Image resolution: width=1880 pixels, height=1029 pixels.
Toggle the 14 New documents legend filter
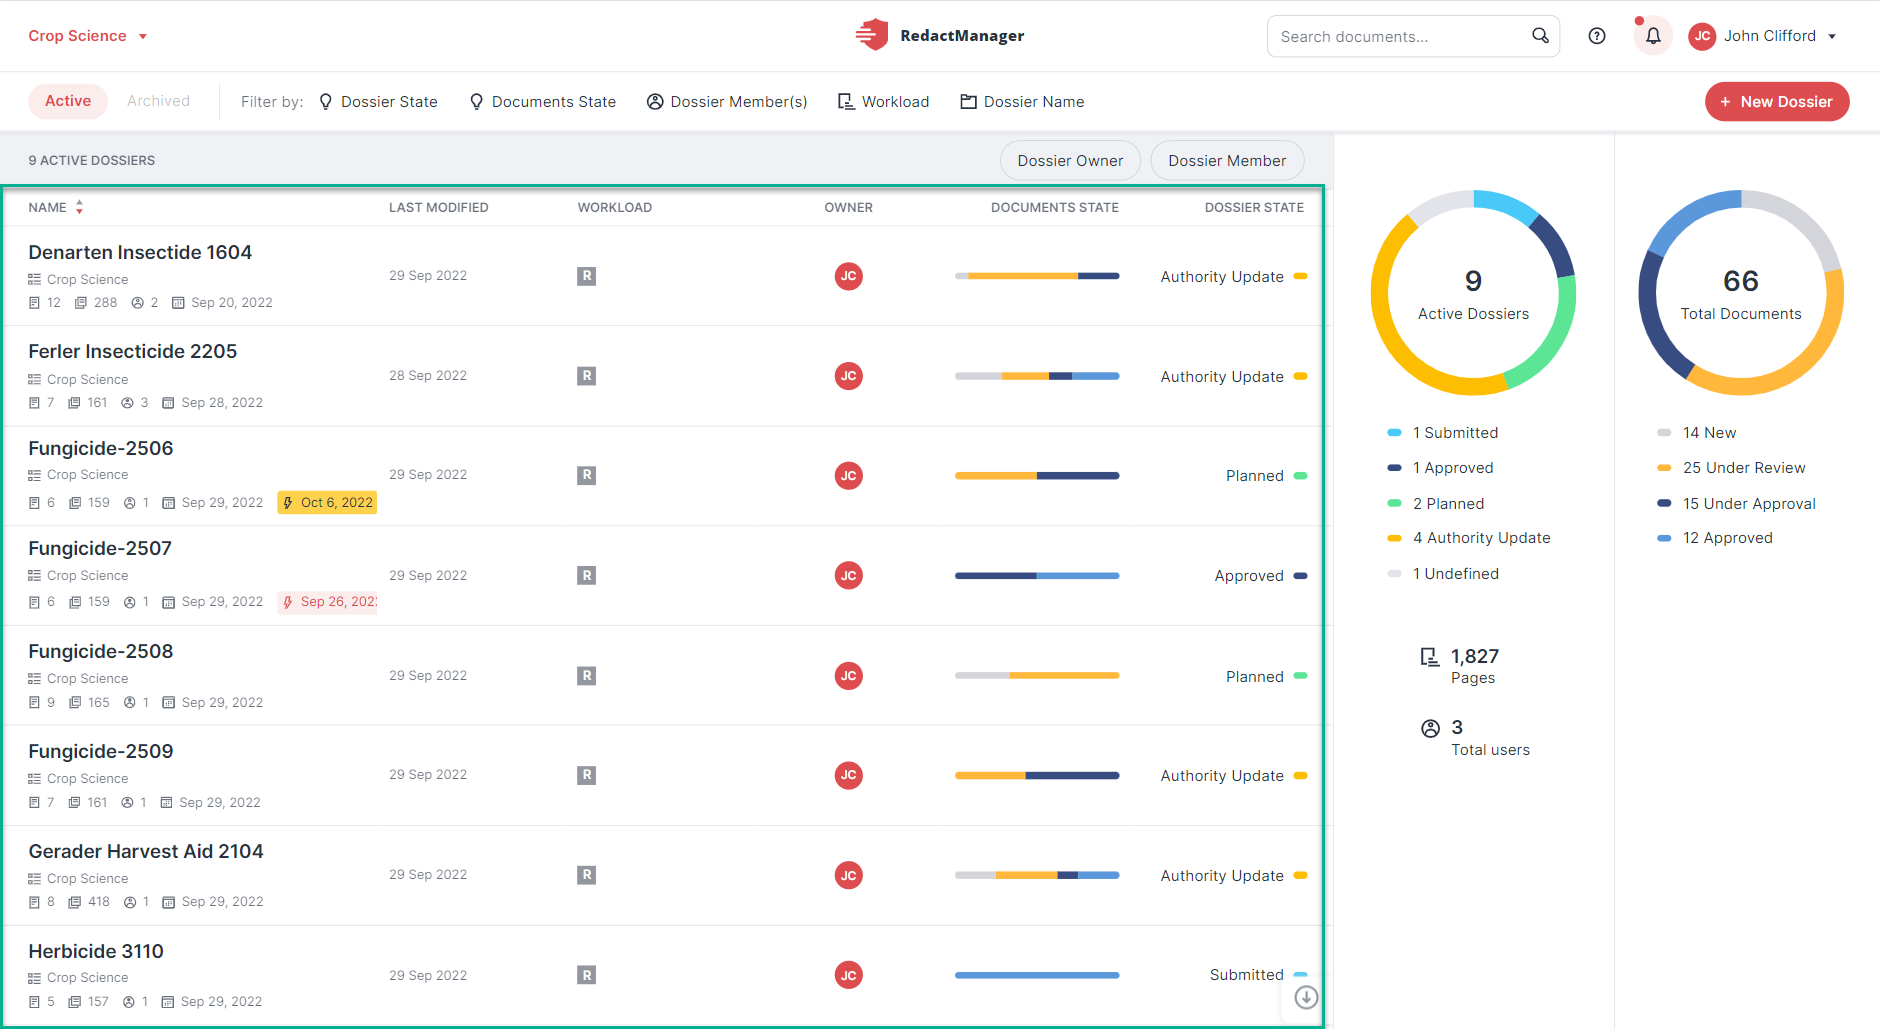click(x=1697, y=433)
